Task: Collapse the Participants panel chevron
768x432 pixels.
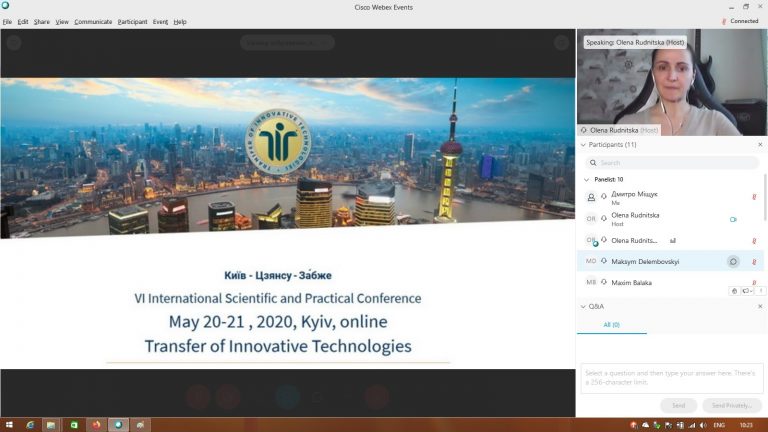Action: pyautogui.click(x=584, y=145)
